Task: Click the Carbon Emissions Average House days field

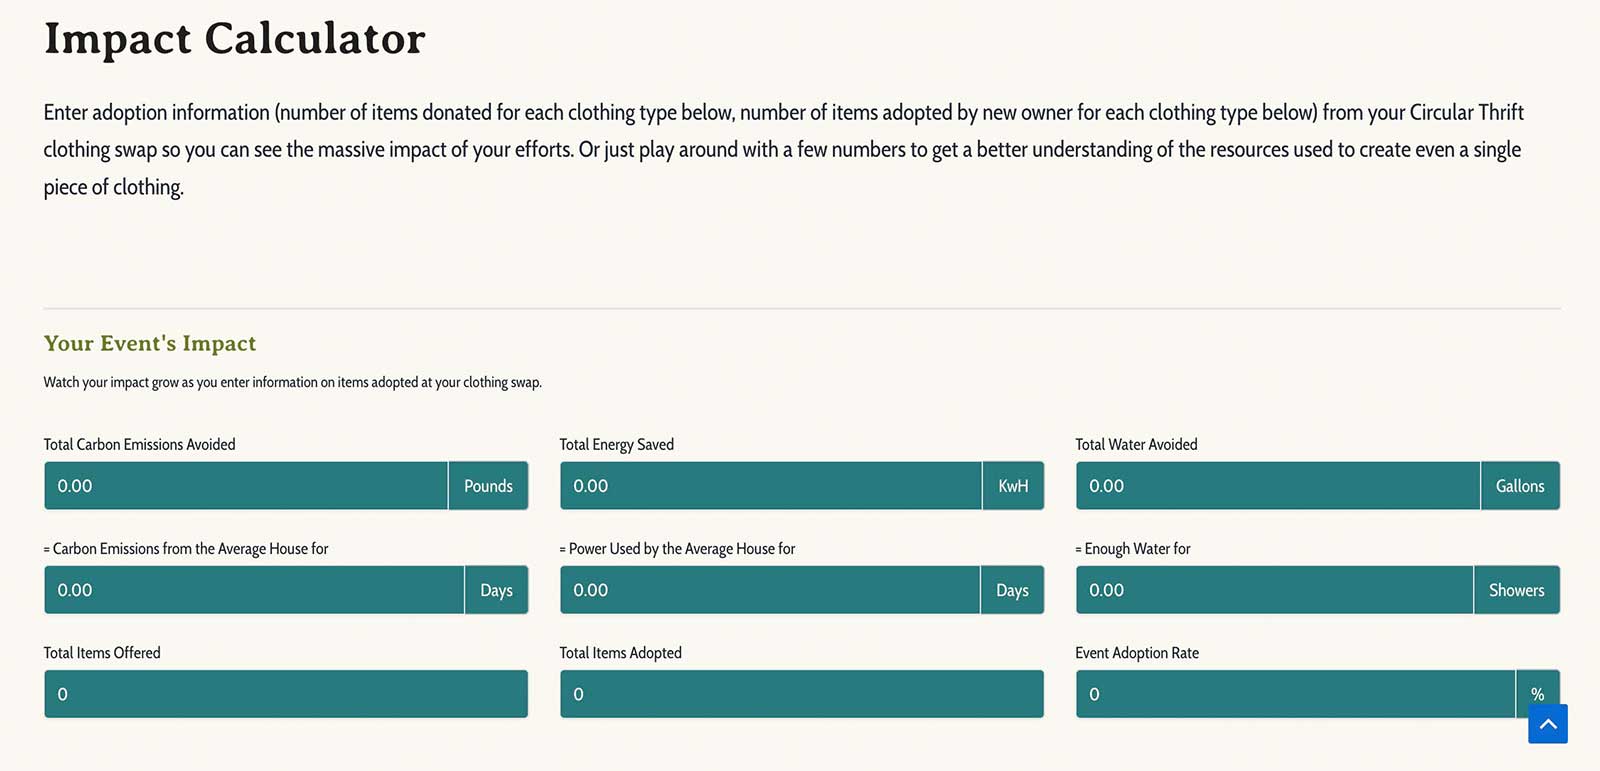Action: 254,590
